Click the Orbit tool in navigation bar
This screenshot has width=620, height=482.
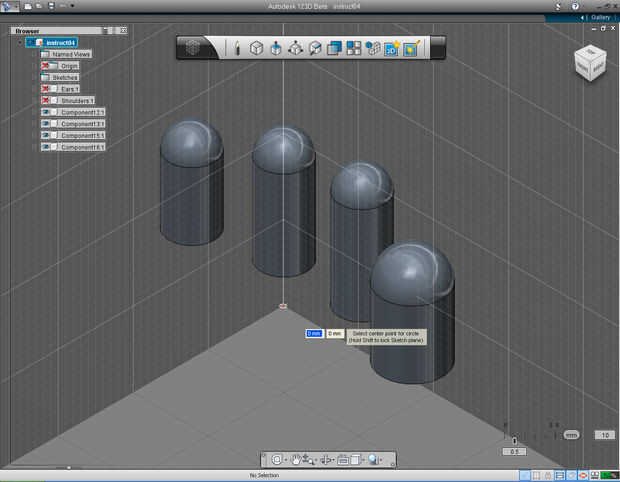point(277,460)
